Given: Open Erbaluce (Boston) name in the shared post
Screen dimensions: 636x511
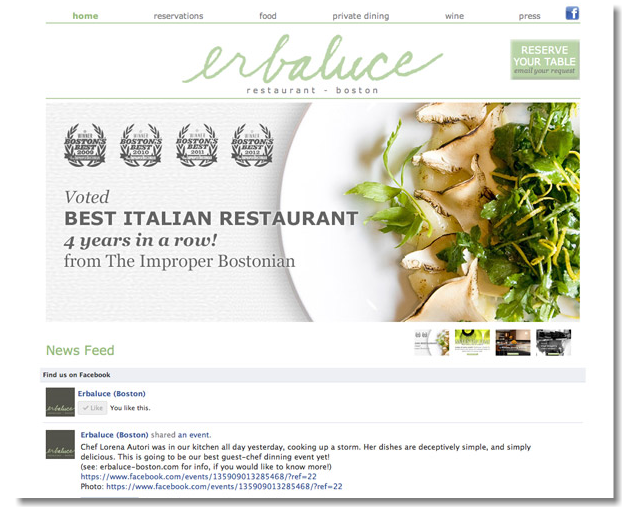Looking at the screenshot, I should (x=114, y=435).
